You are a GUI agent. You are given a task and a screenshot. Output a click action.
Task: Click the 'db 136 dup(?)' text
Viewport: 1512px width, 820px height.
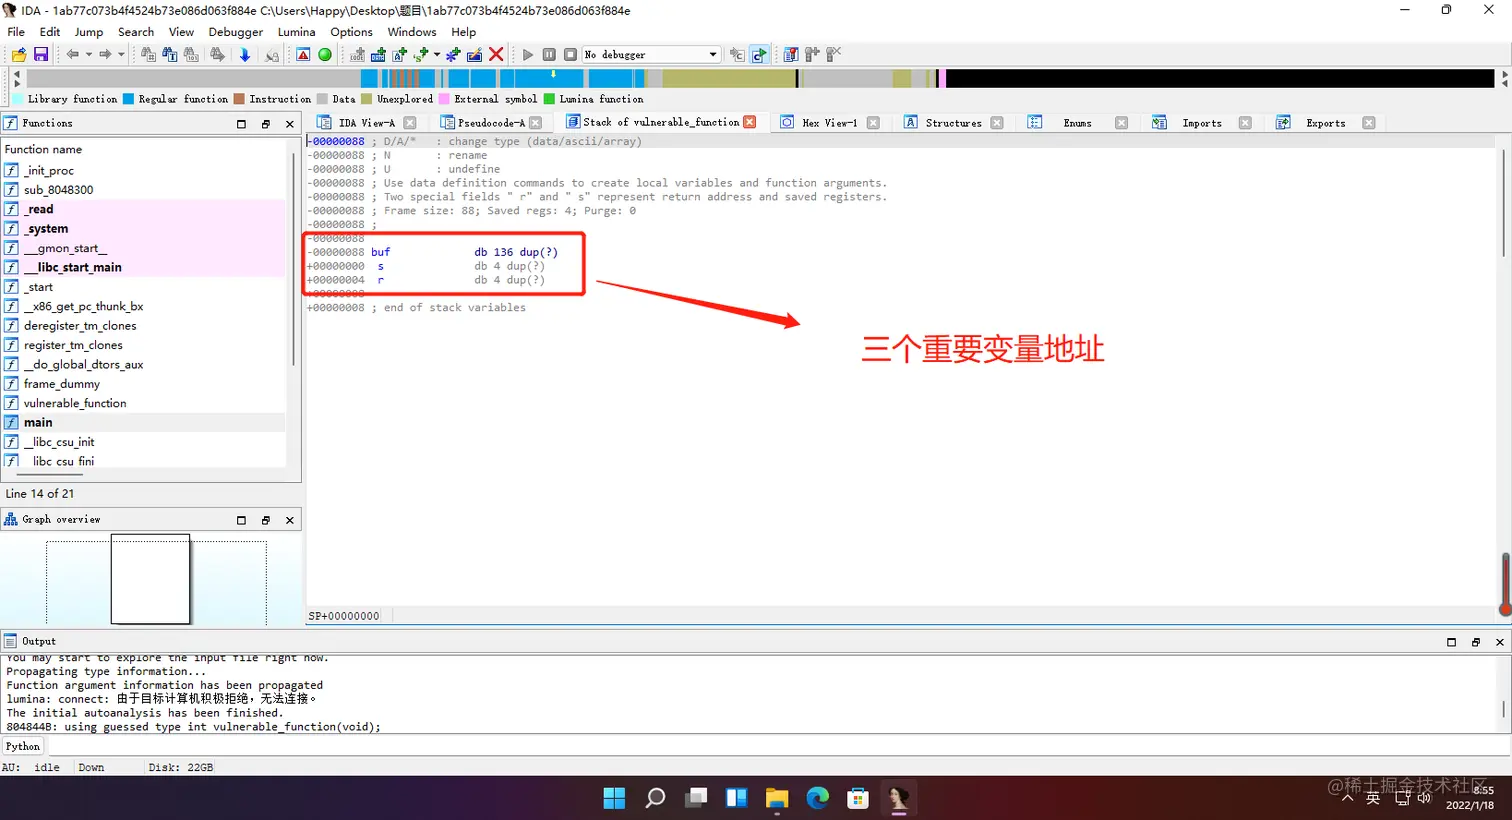[x=516, y=252]
